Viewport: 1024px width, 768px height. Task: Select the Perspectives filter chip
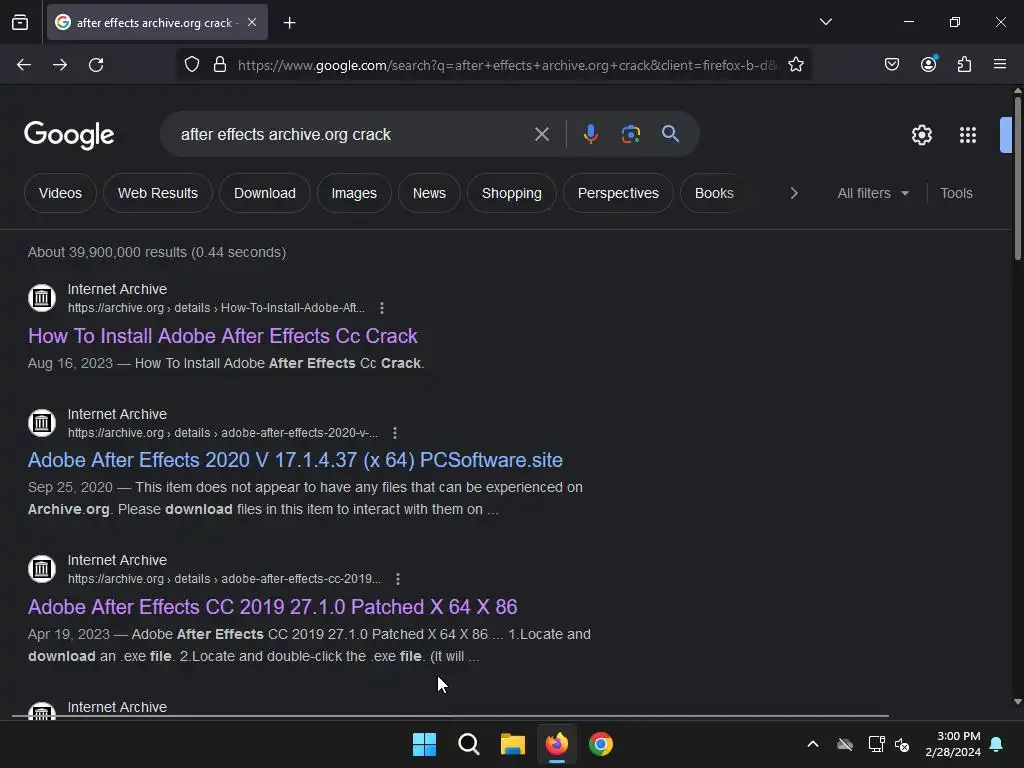click(x=618, y=193)
